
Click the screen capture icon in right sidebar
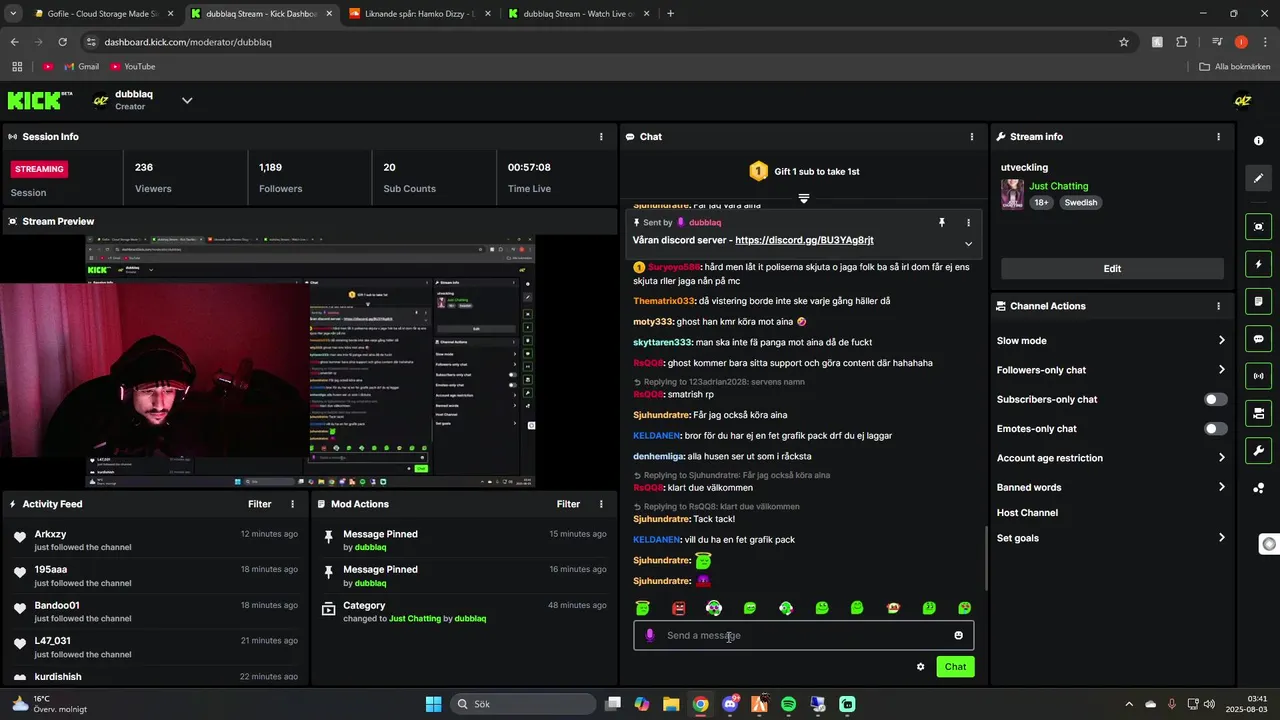coord(1259,227)
